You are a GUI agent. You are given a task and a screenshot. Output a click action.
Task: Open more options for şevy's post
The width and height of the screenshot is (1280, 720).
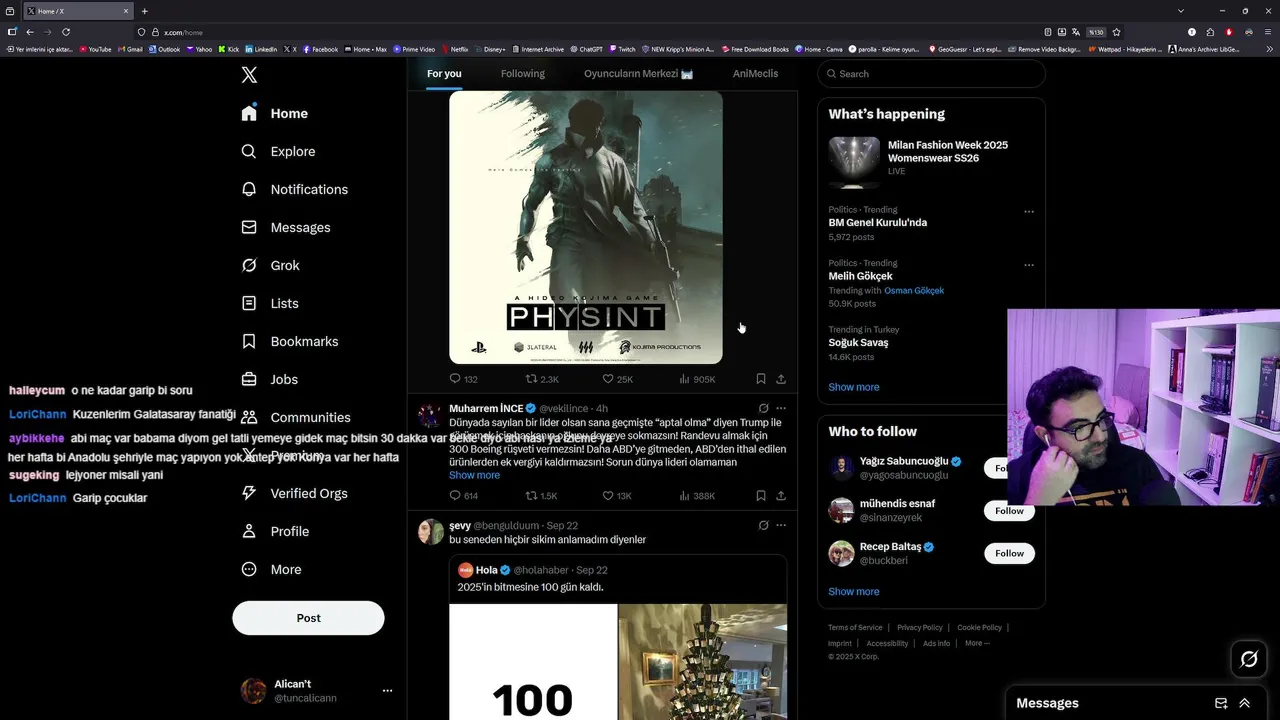click(781, 525)
